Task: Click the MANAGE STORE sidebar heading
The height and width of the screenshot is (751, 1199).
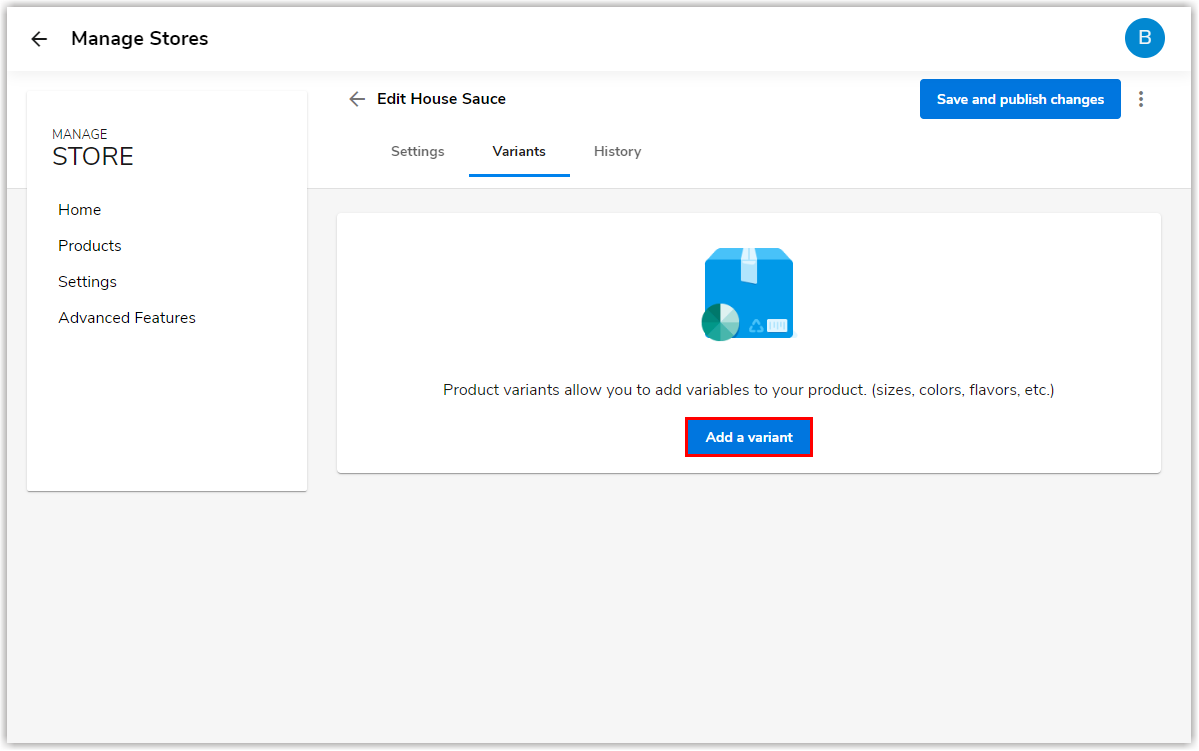Action: pos(93,148)
